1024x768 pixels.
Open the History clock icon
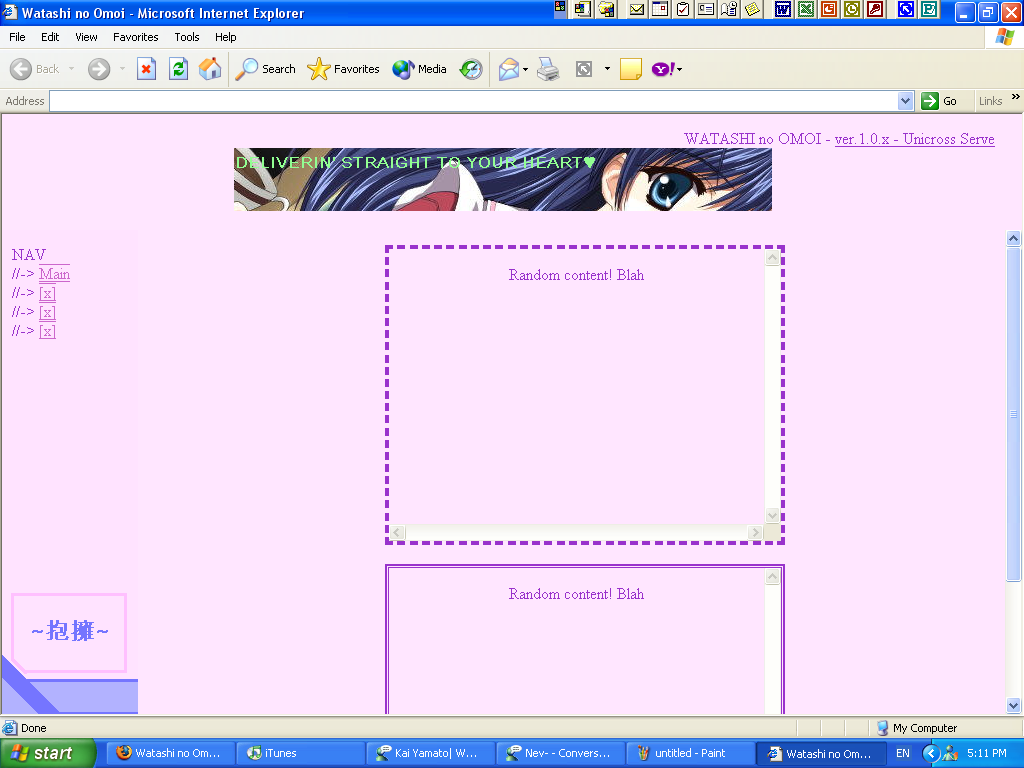471,69
